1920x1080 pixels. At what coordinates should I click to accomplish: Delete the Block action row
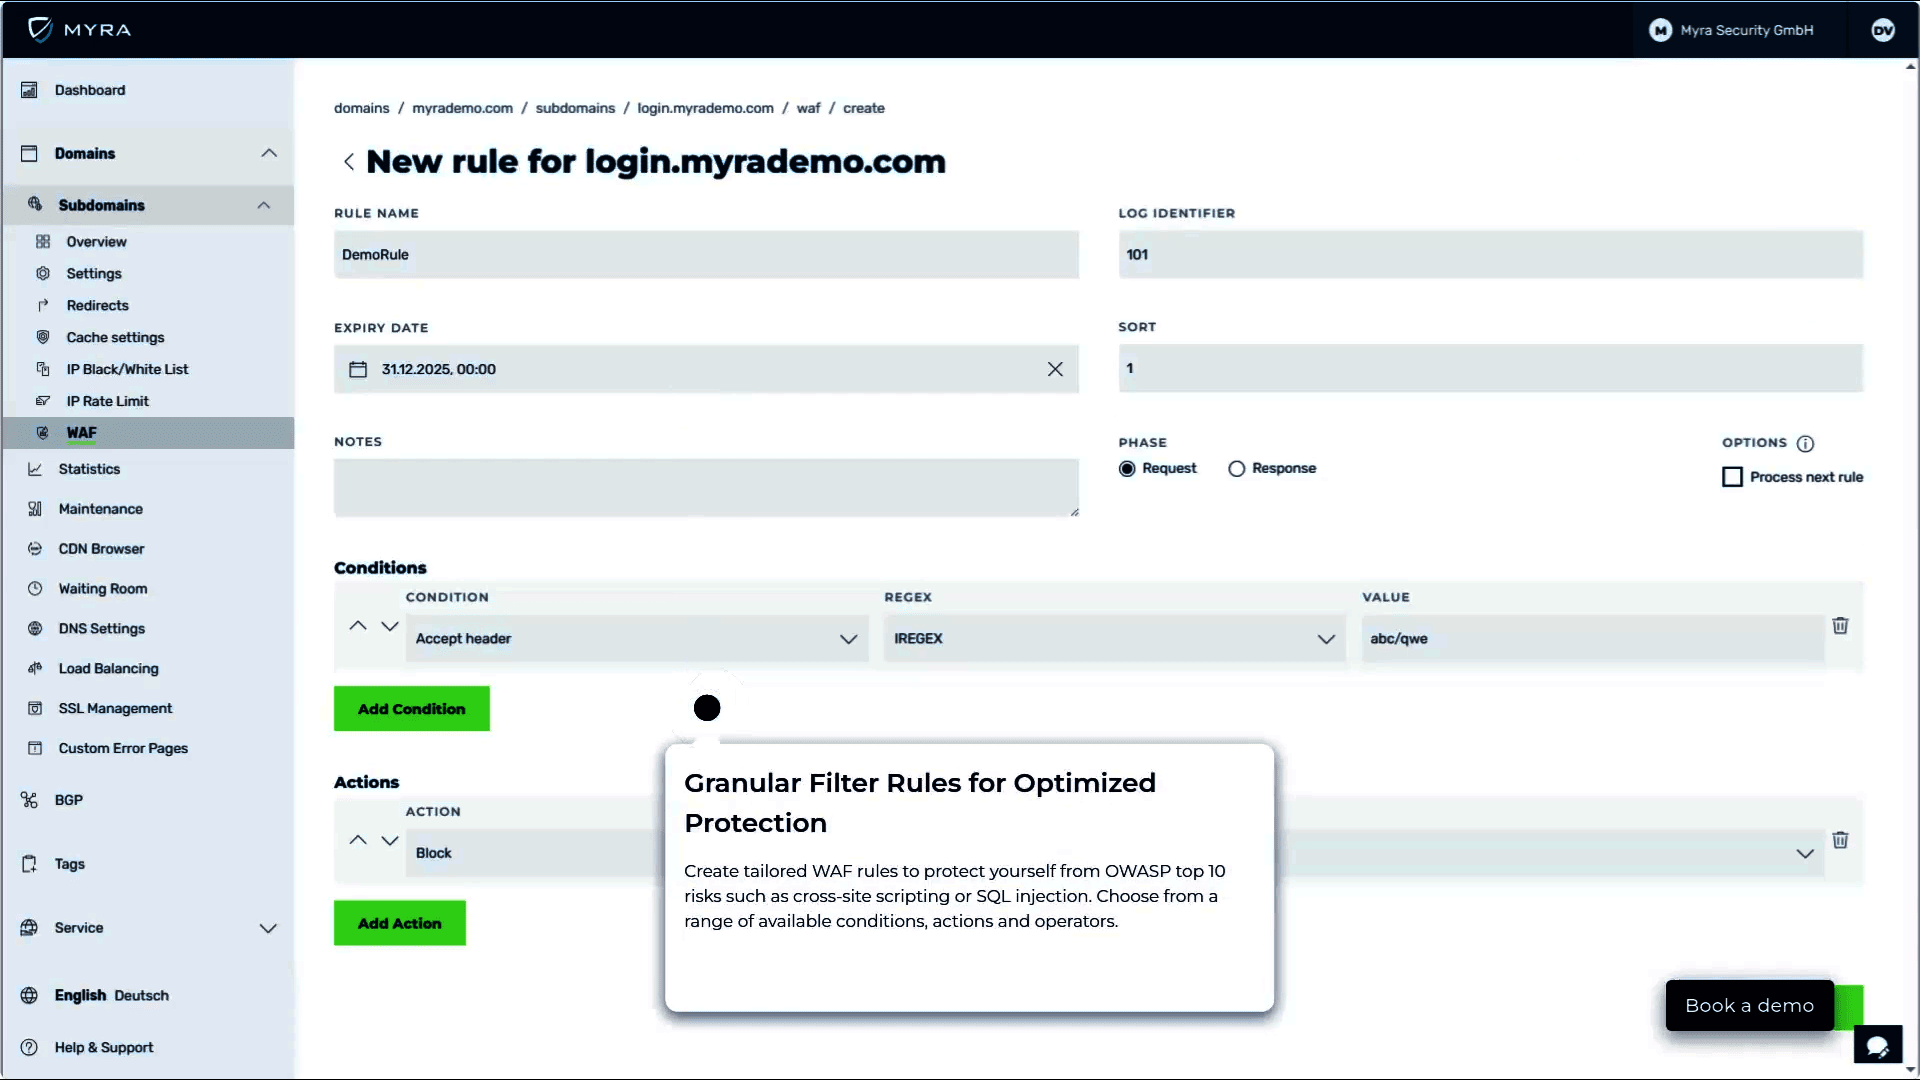point(1840,840)
